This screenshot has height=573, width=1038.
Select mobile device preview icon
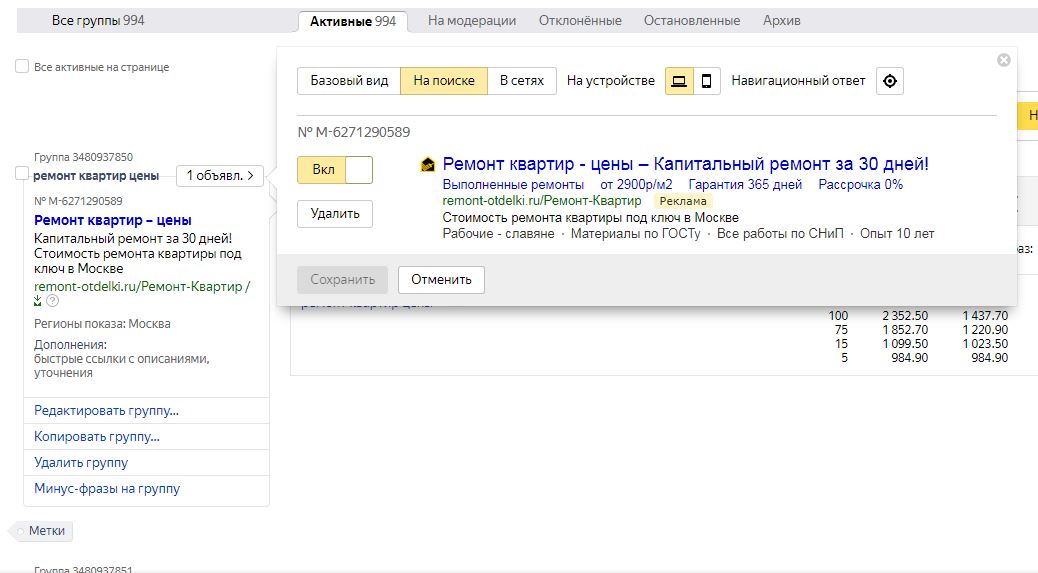tap(706, 81)
